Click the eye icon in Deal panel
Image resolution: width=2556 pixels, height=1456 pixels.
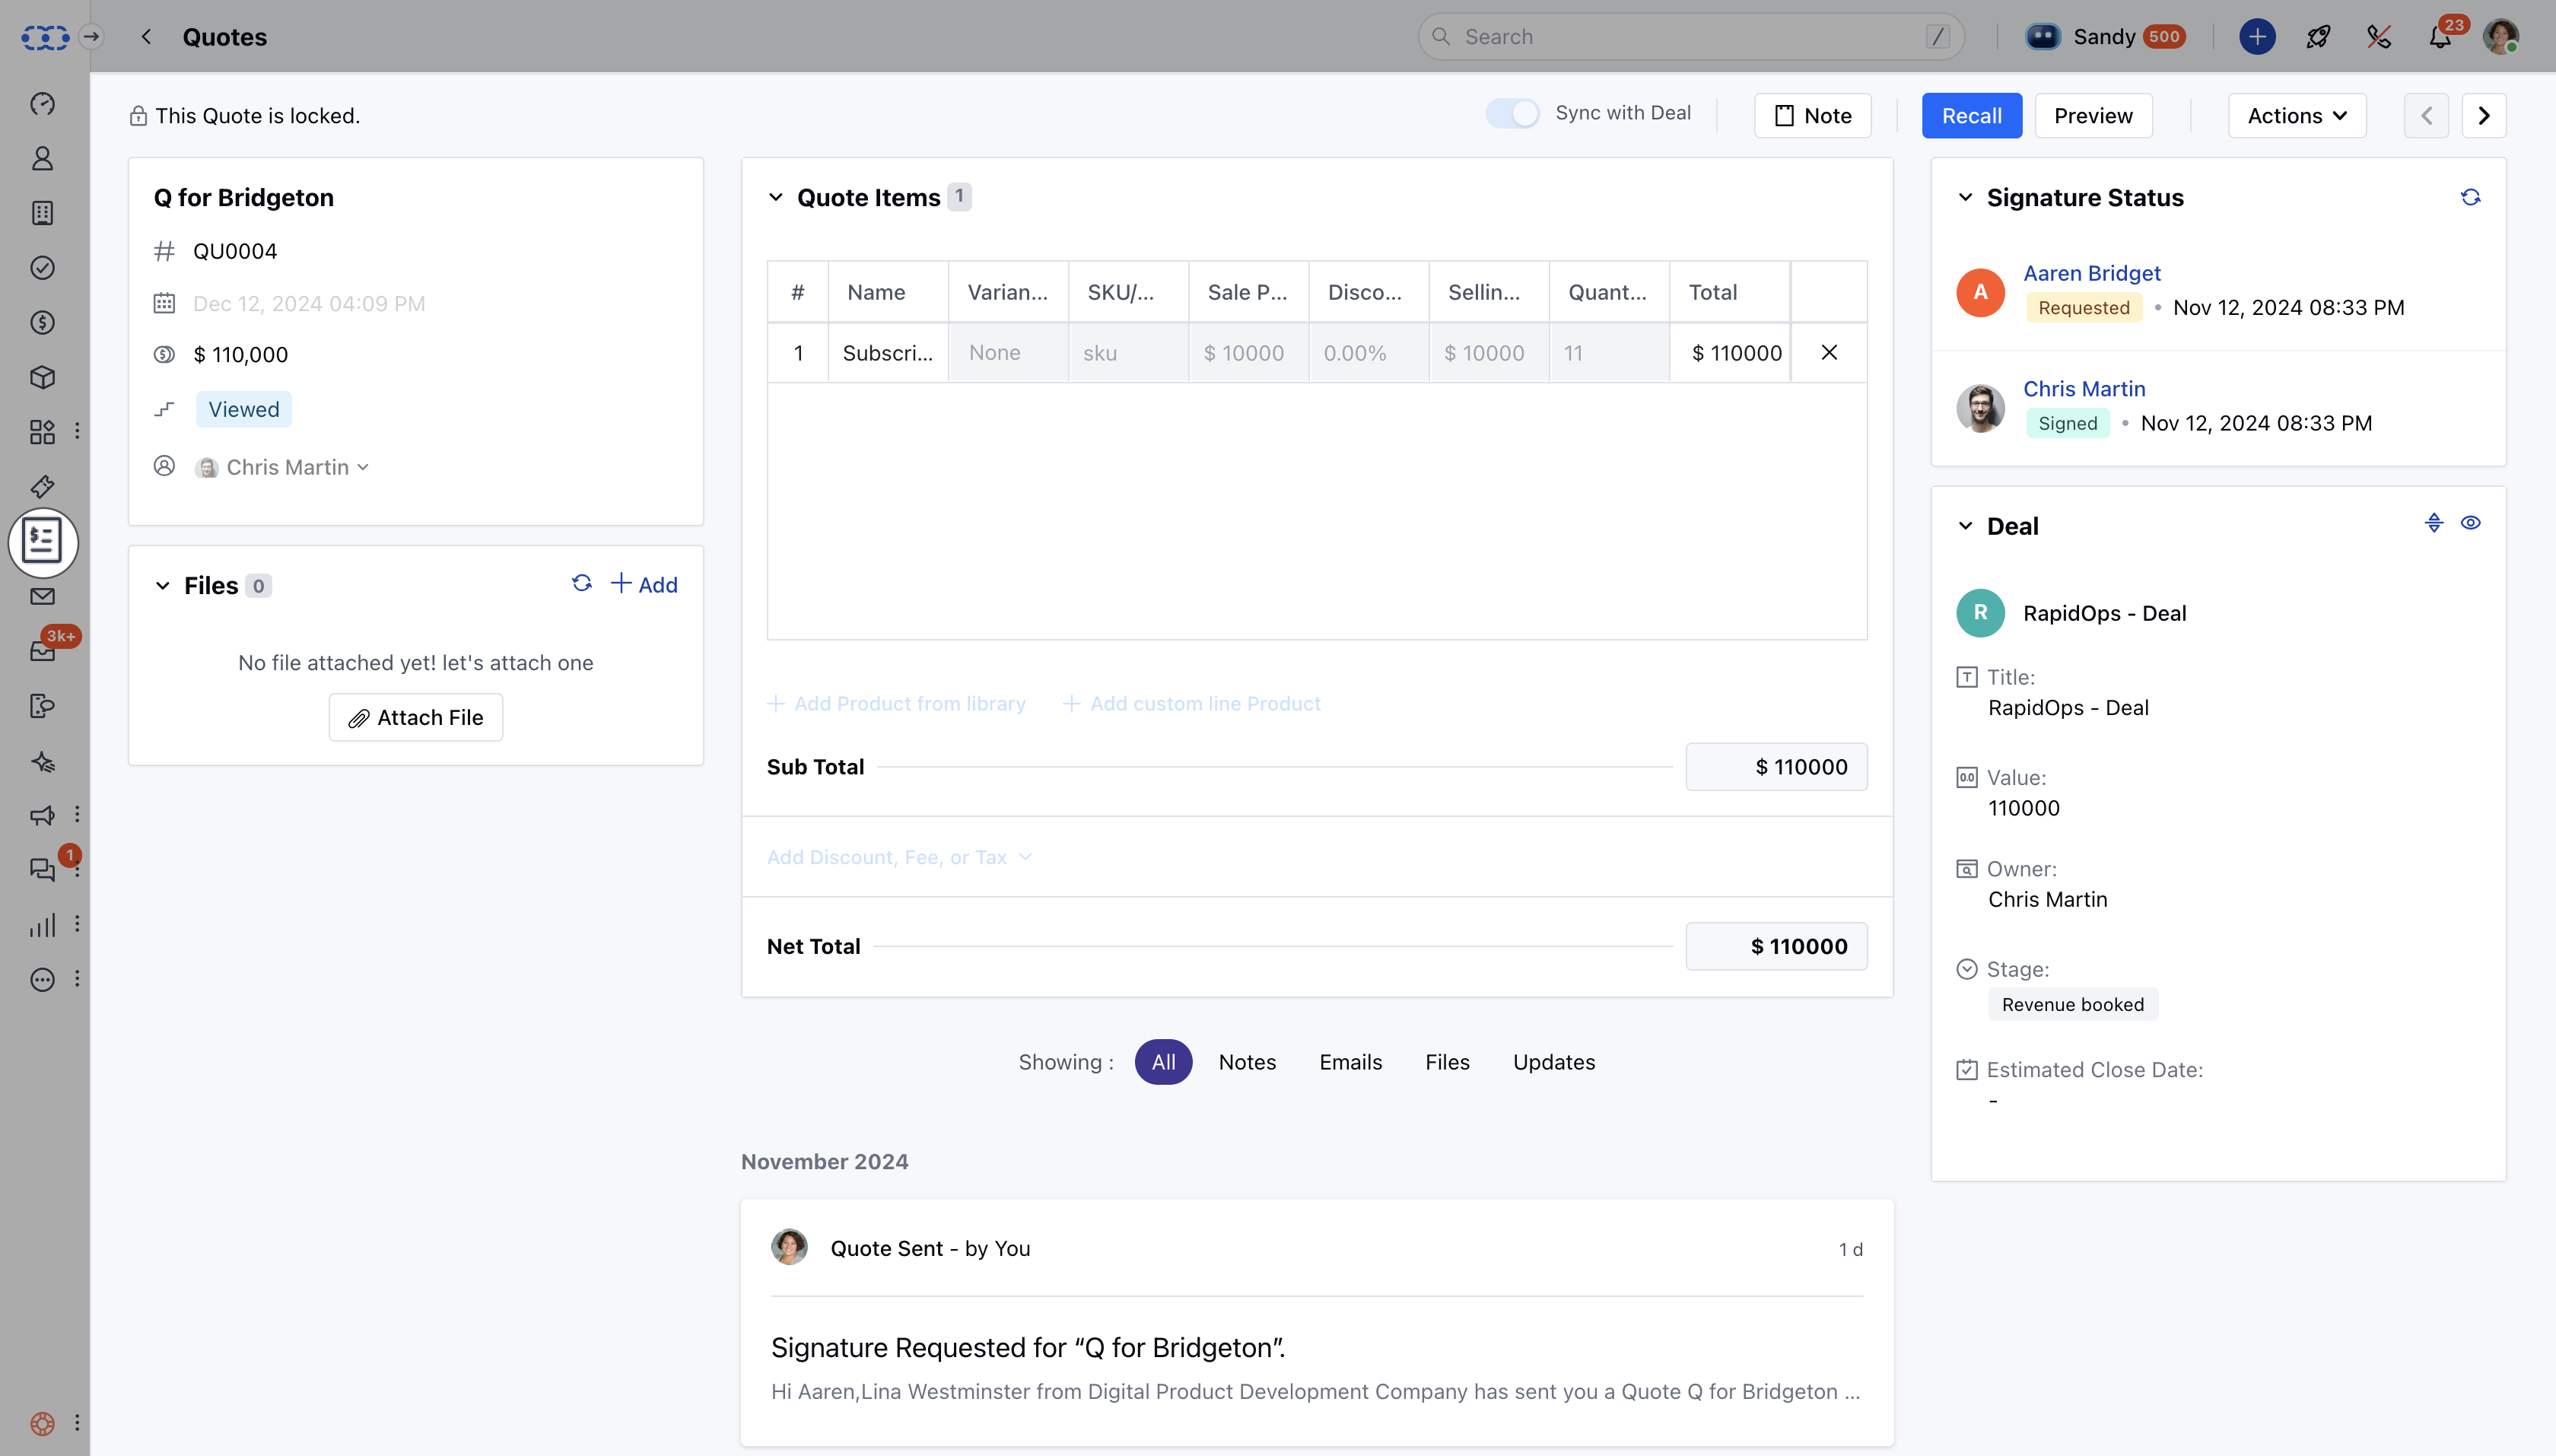(2470, 523)
